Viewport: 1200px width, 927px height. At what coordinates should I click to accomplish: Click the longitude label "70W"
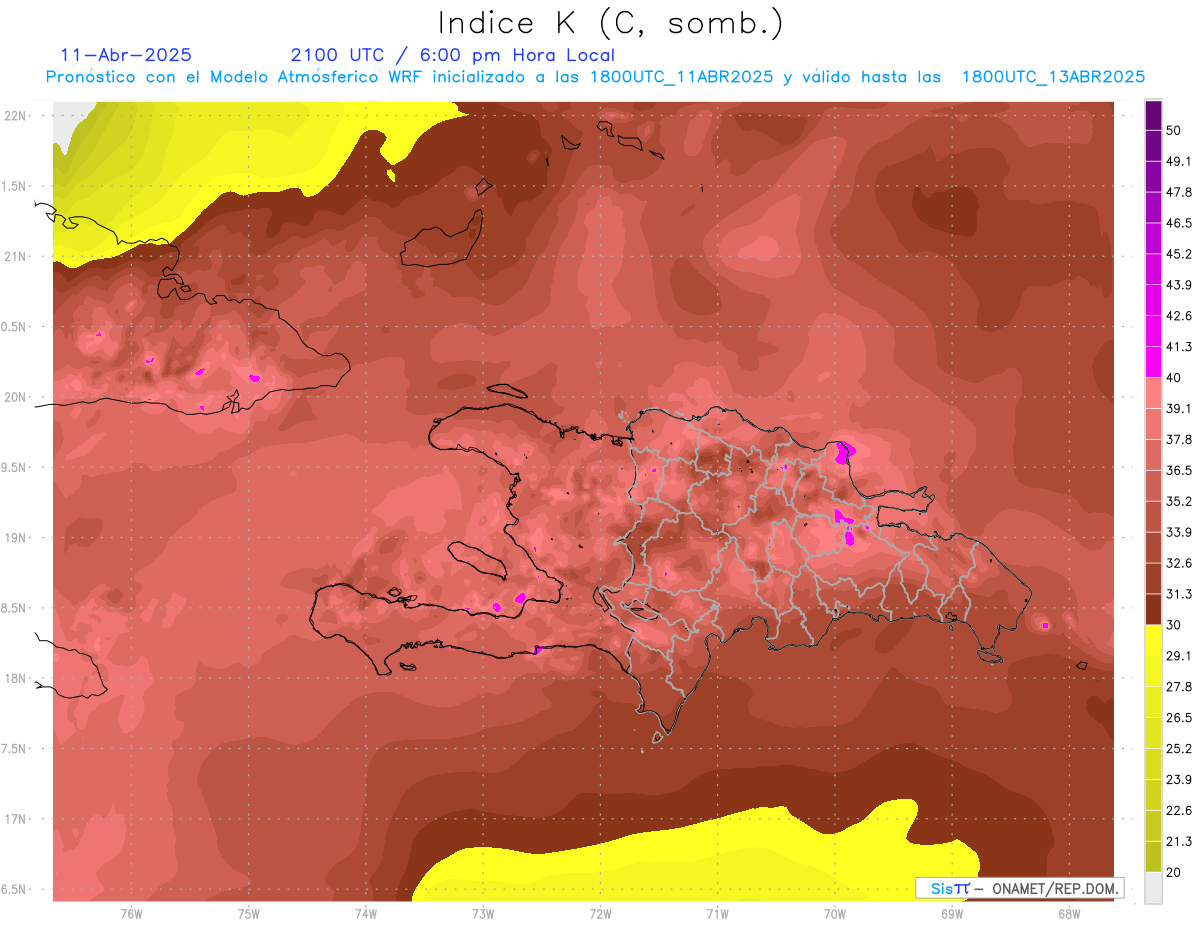pos(834,914)
